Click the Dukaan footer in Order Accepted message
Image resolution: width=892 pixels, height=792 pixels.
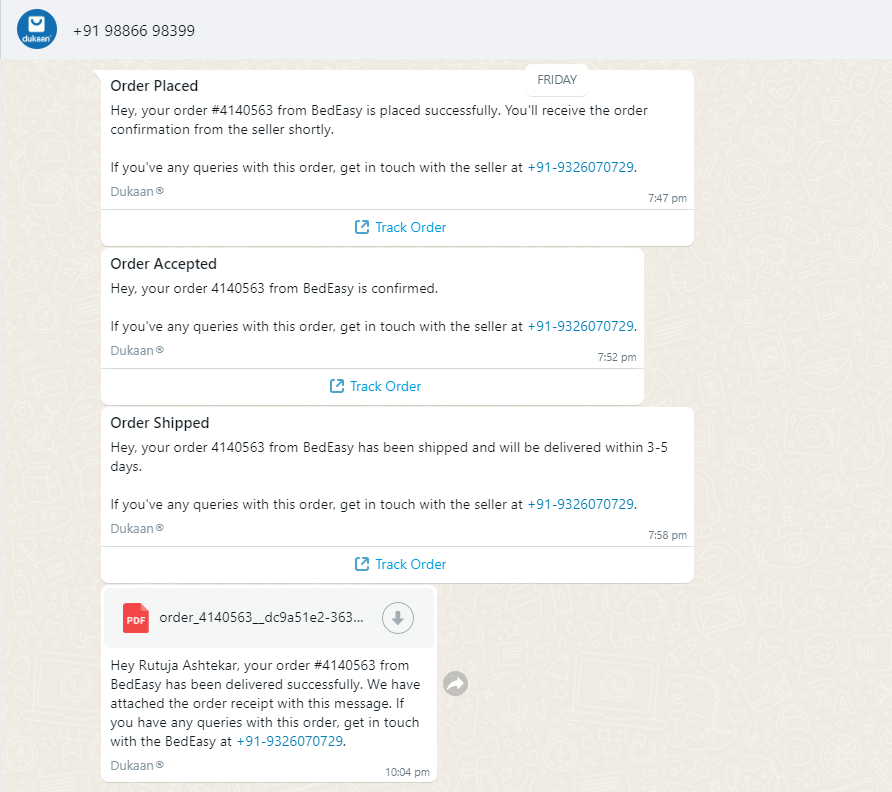click(x=137, y=350)
